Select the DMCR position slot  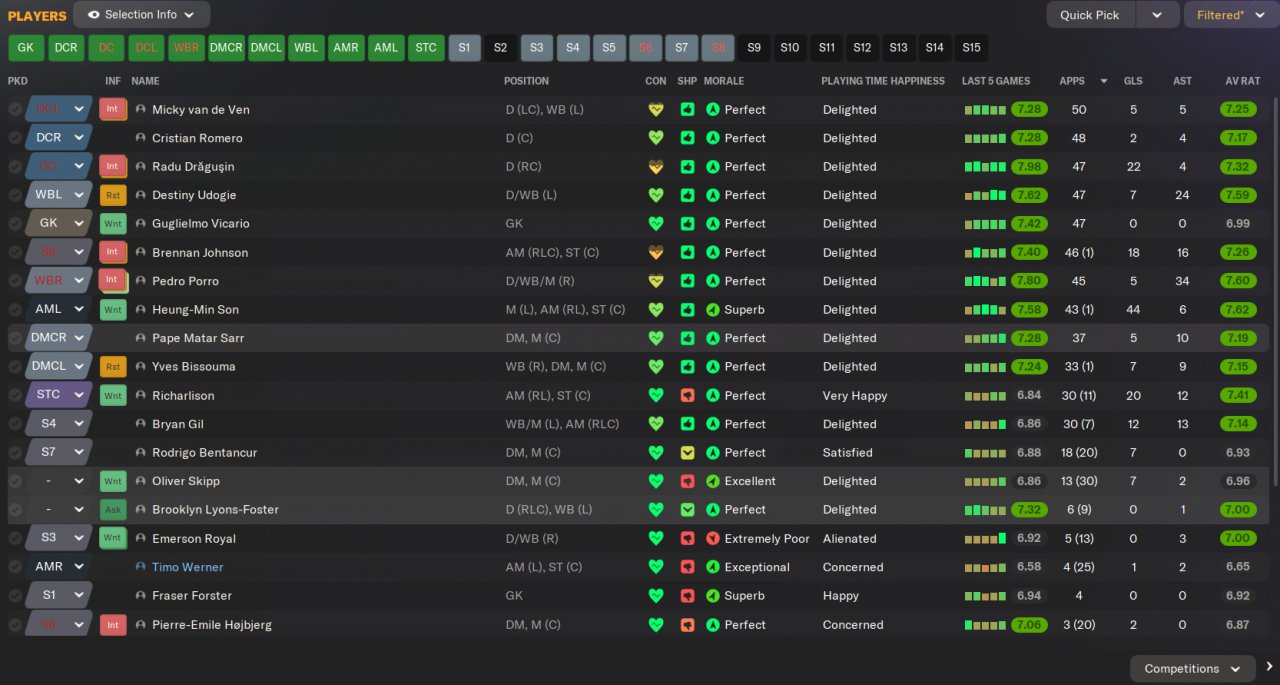(x=227, y=47)
